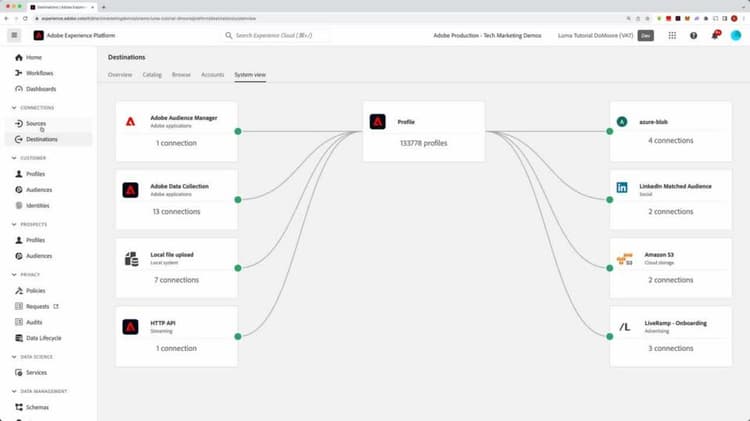The width and height of the screenshot is (750, 421).
Task: Click the Sources icon in sidebar
Action: pyautogui.click(x=19, y=123)
